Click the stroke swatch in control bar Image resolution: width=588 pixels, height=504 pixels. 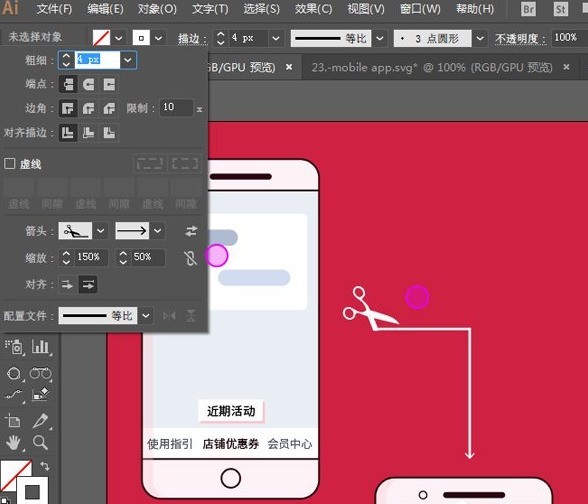141,38
